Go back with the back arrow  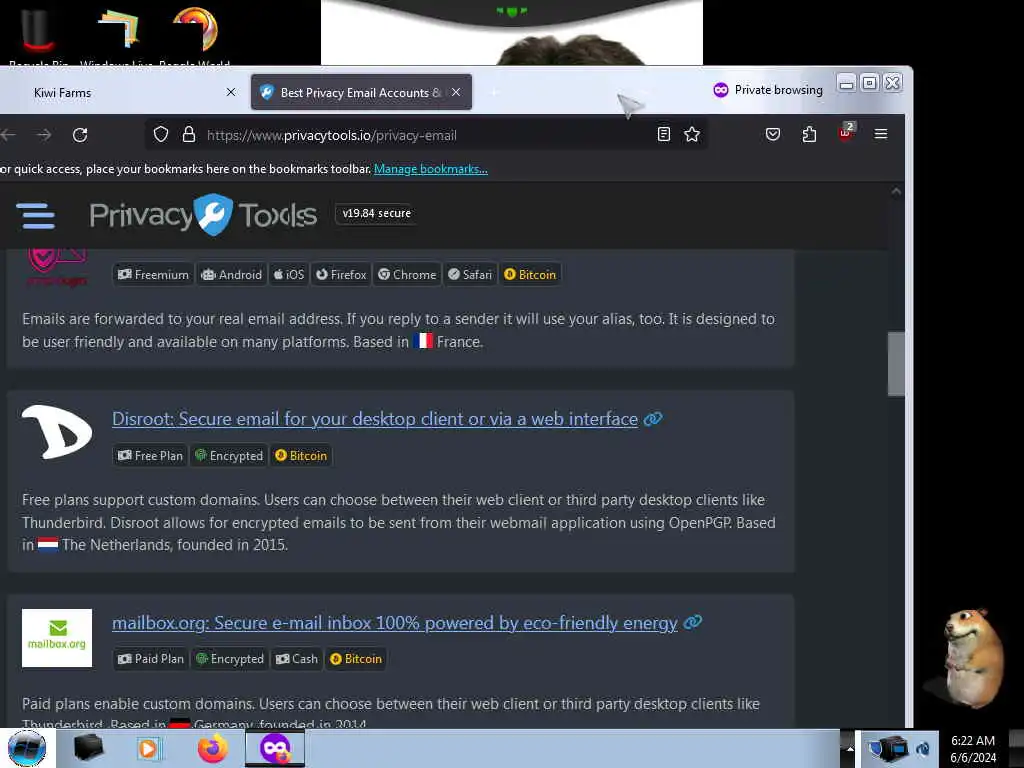click(x=8, y=135)
